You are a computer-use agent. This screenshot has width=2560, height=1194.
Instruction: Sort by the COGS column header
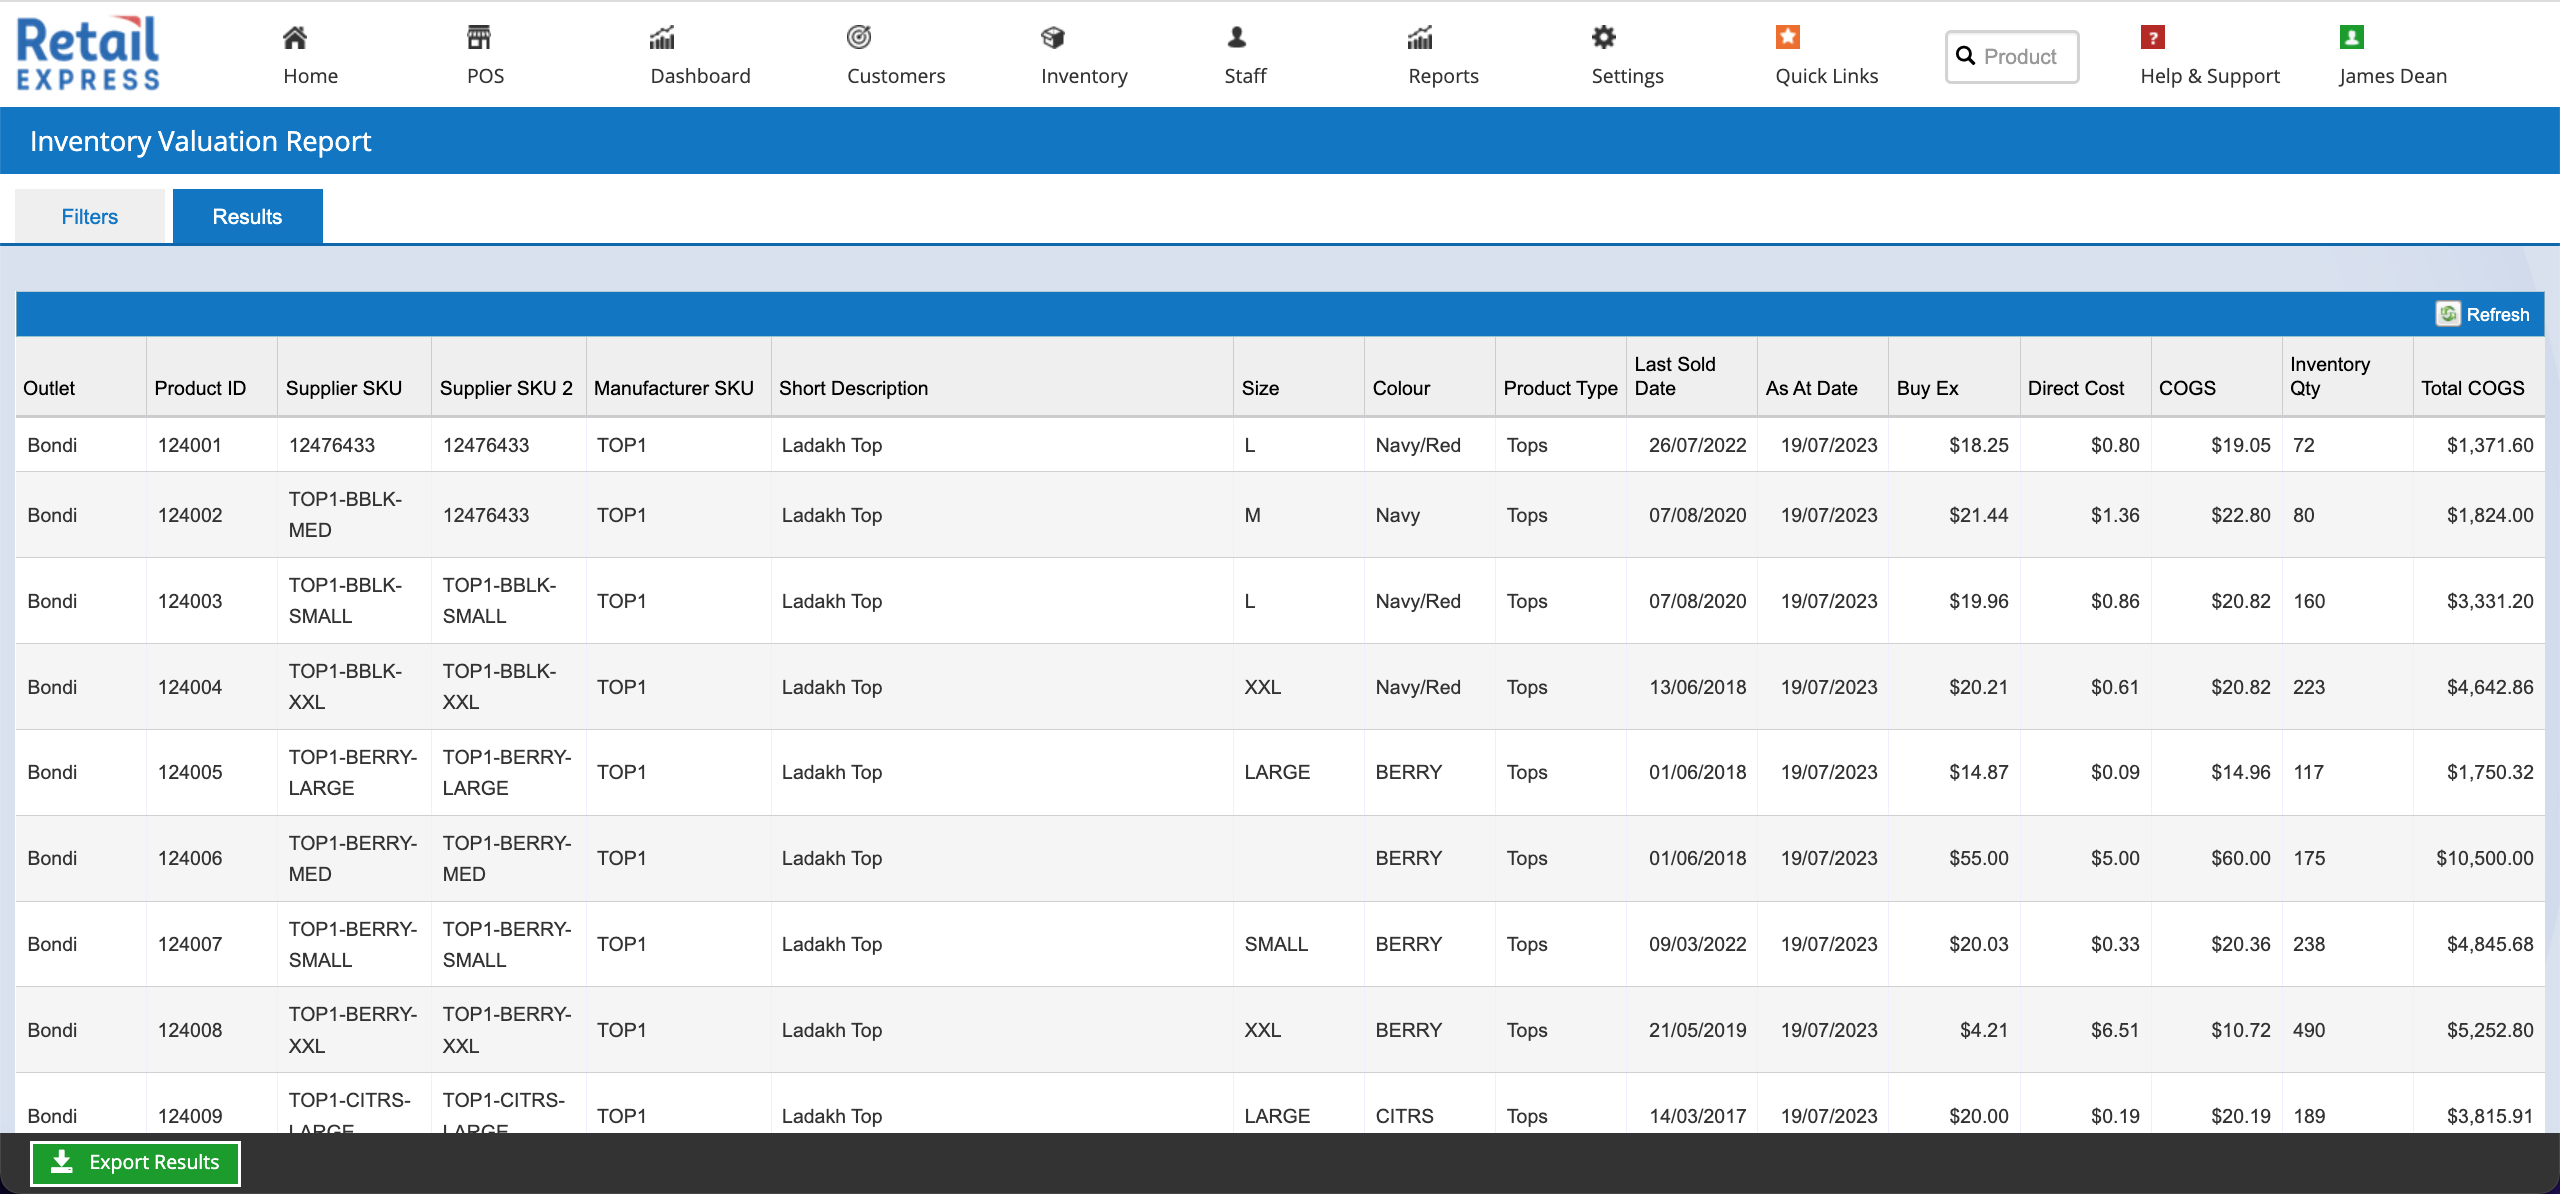pyautogui.click(x=2187, y=388)
